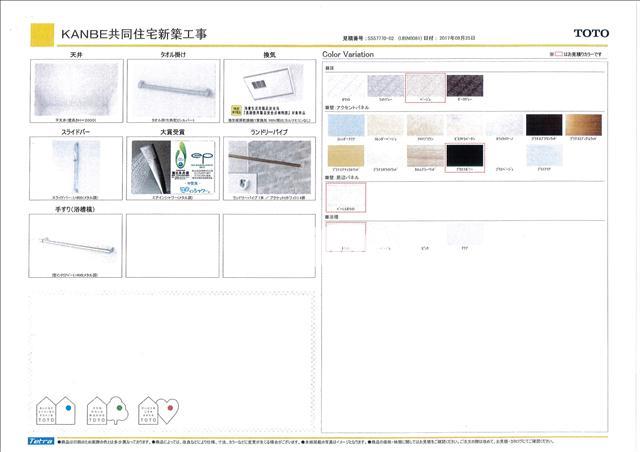Click the 'タオル掛け' label

(173, 54)
